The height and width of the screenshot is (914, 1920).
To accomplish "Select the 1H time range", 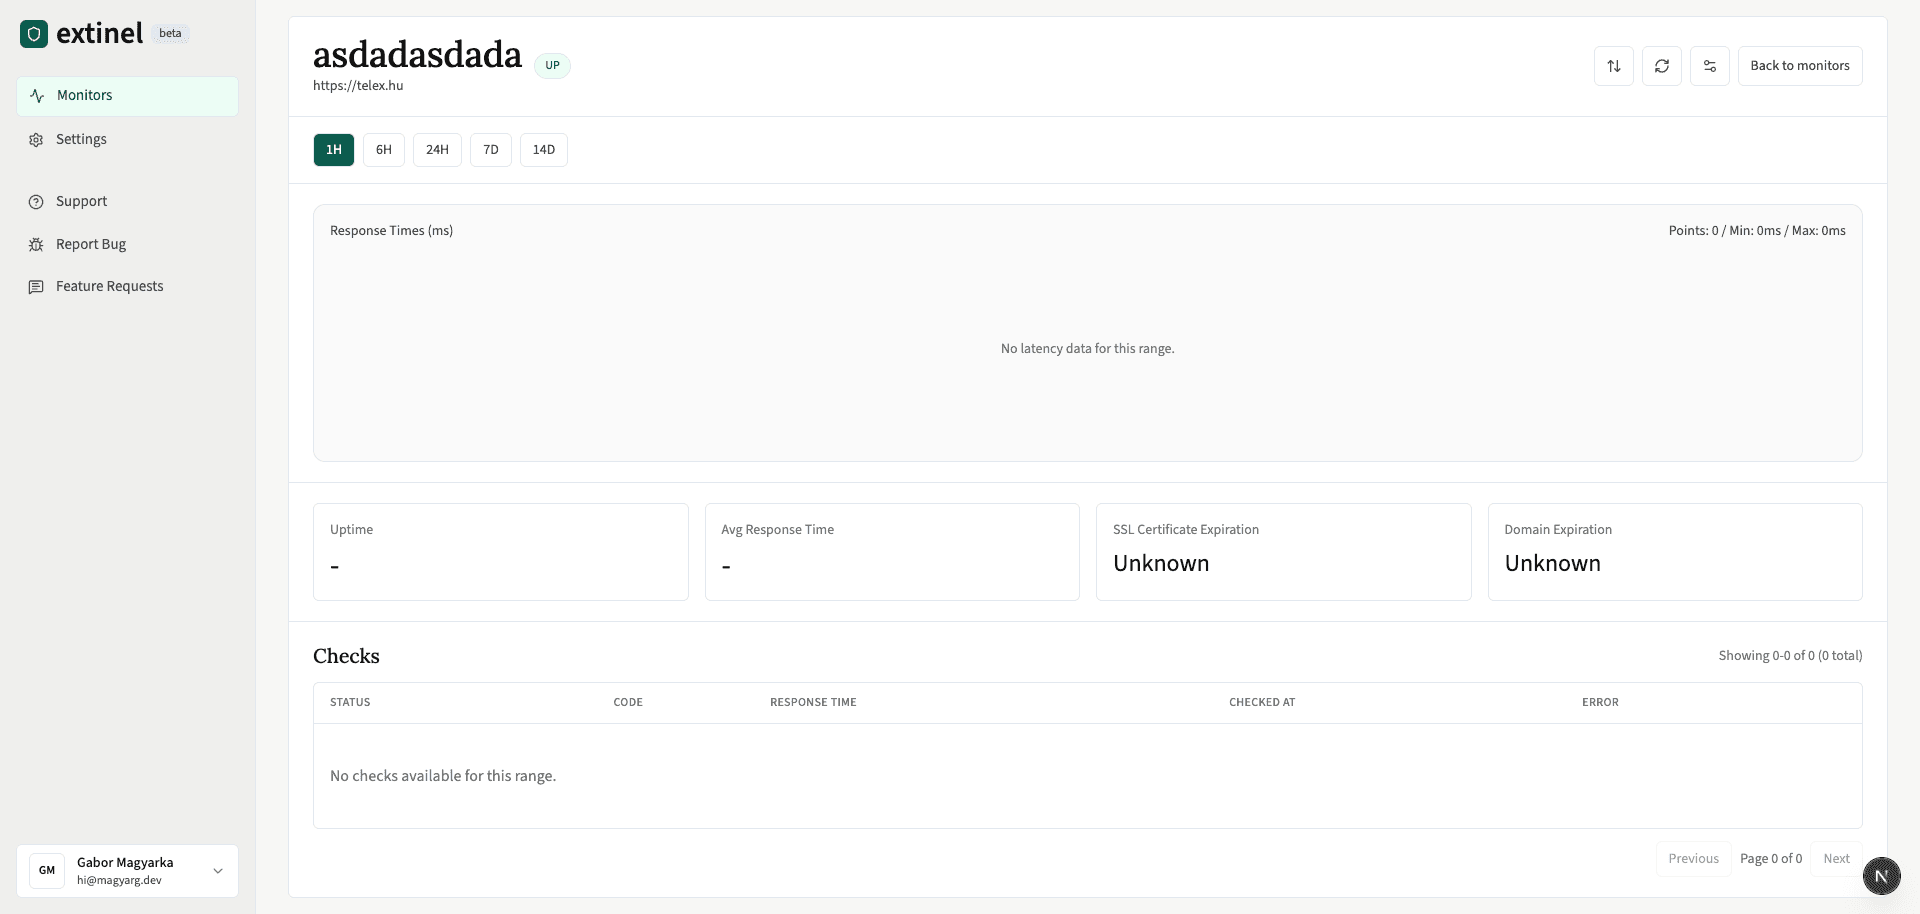I will [333, 150].
